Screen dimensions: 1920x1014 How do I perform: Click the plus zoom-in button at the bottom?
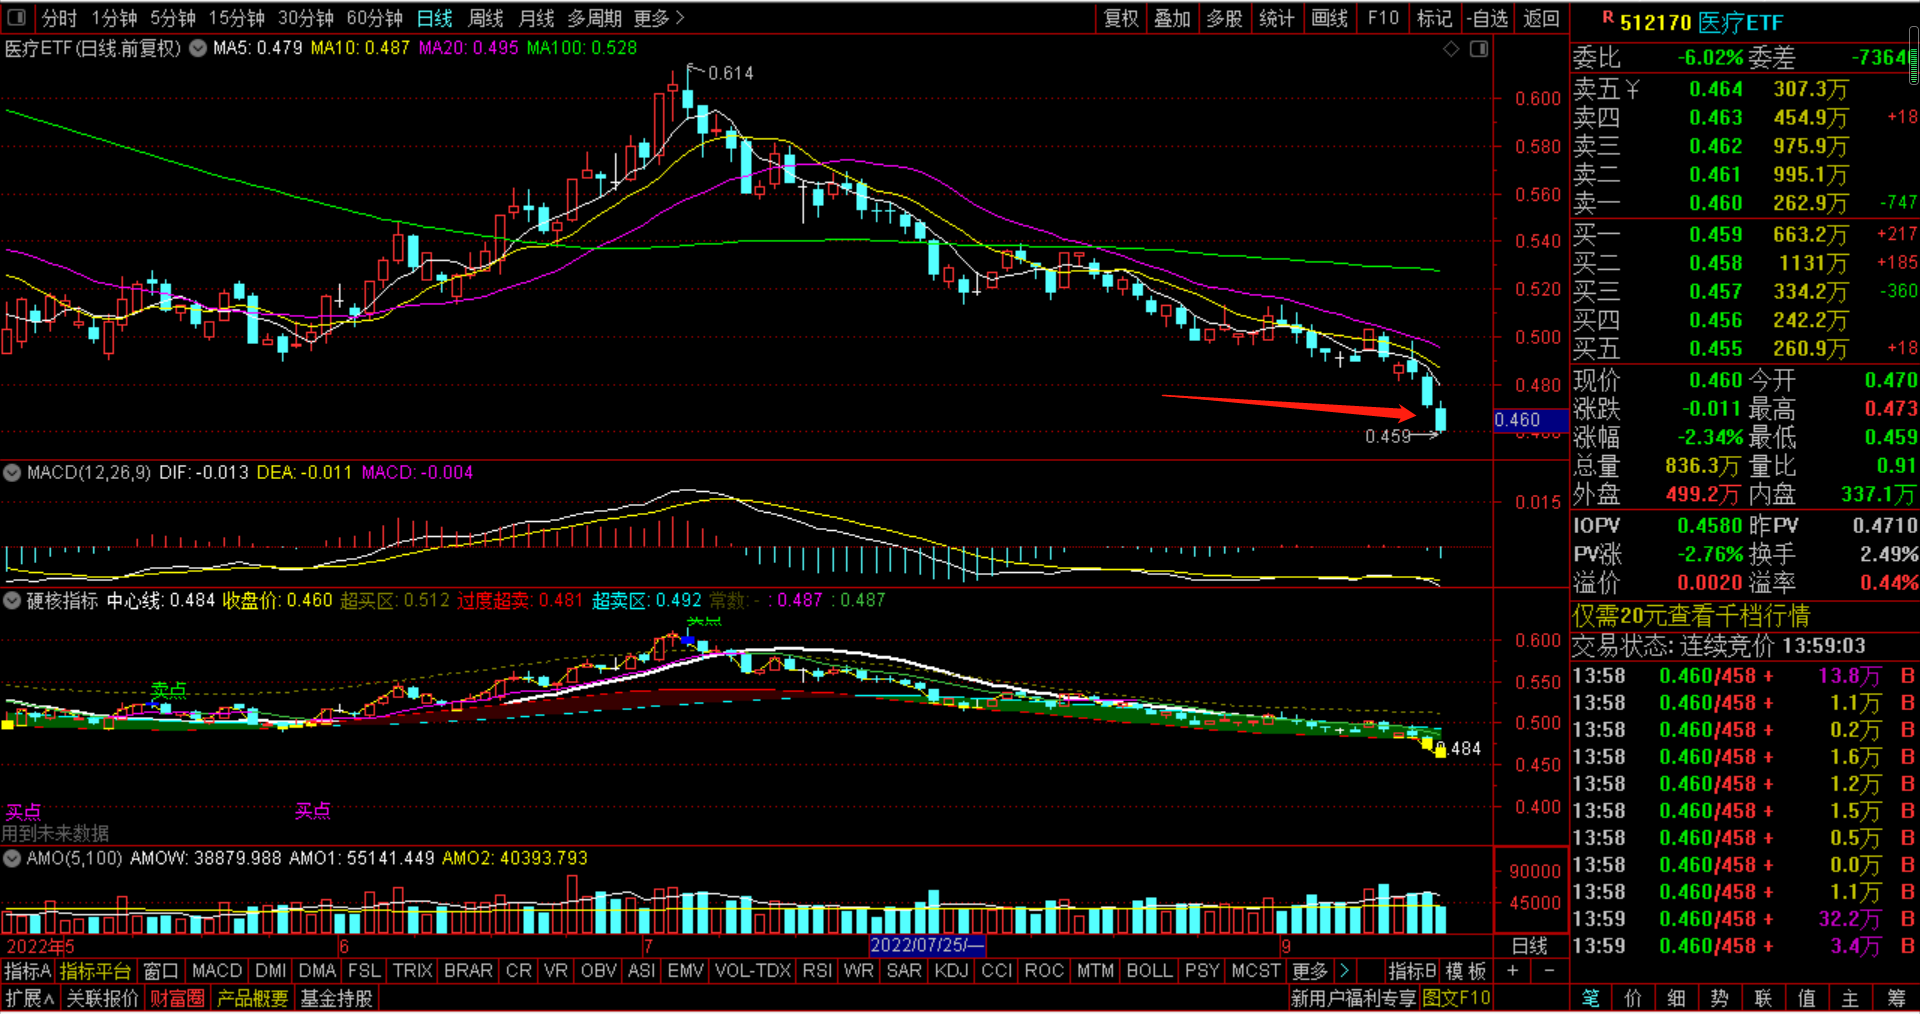point(1513,971)
